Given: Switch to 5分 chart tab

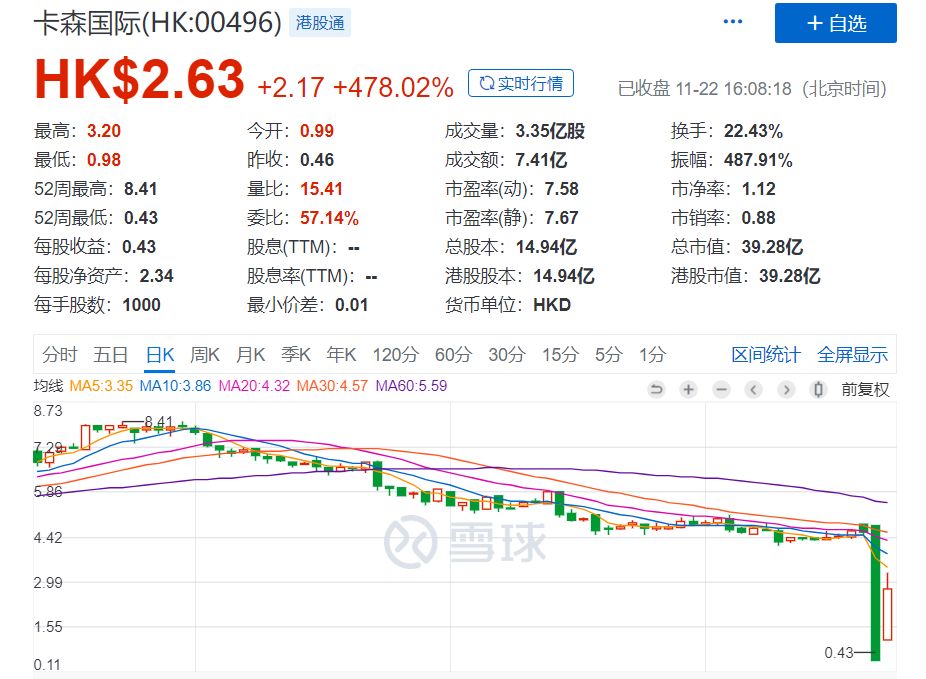Looking at the screenshot, I should pos(608,355).
